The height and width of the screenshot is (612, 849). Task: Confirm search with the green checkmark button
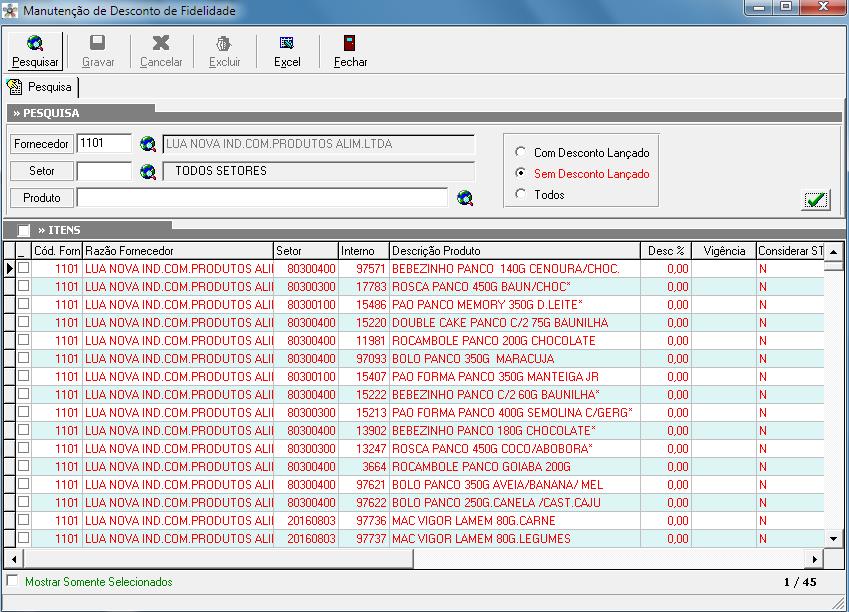tap(815, 200)
